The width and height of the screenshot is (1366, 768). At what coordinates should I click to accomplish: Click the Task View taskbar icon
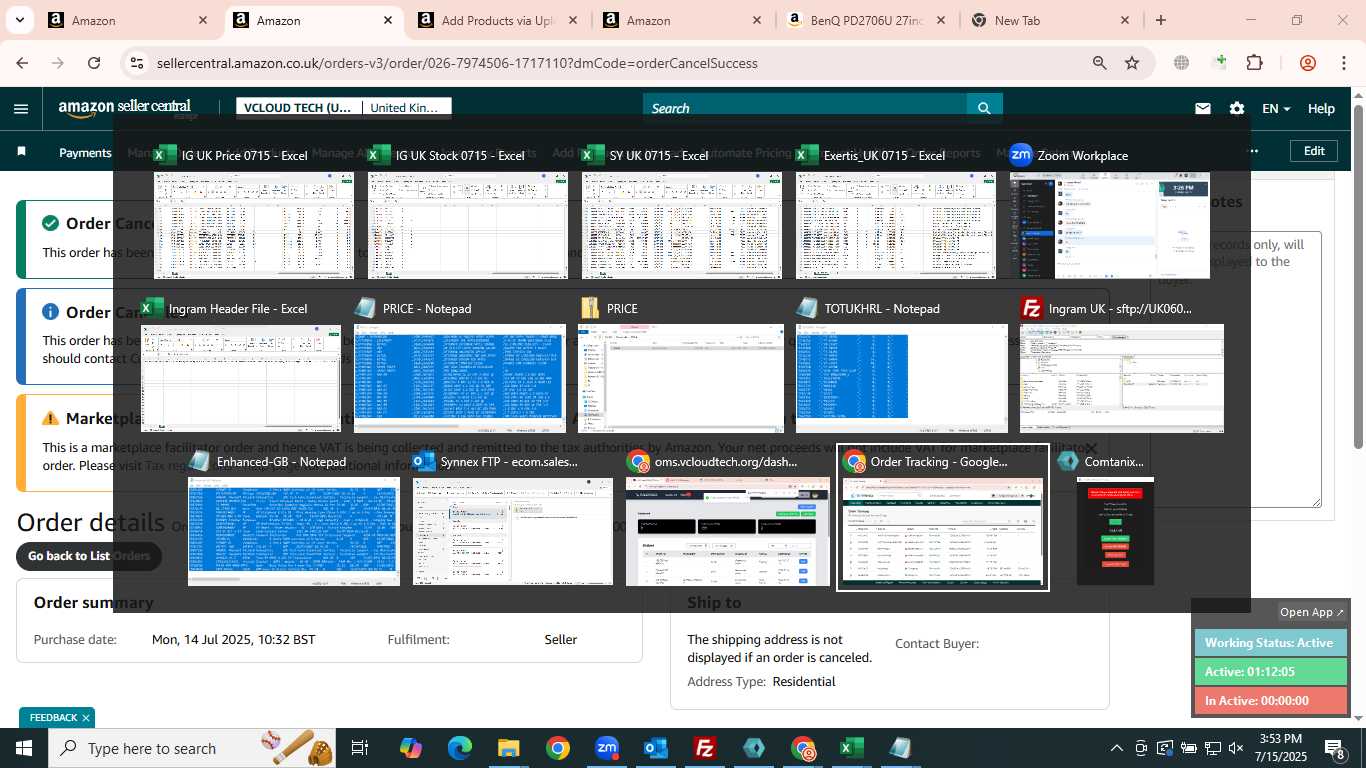[x=360, y=748]
